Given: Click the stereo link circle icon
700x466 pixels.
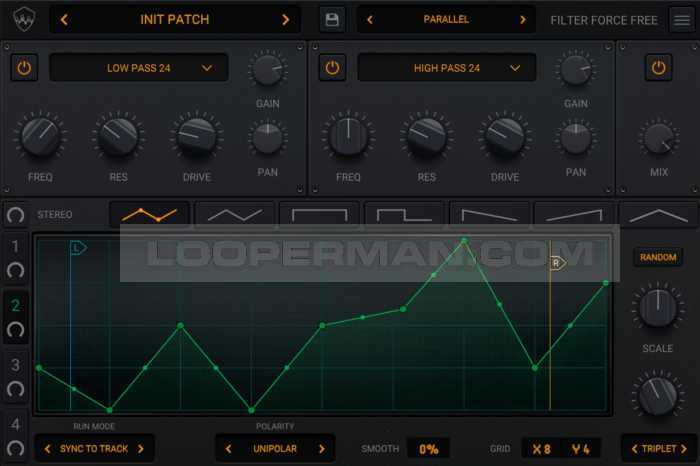Looking at the screenshot, I should (x=15, y=215).
